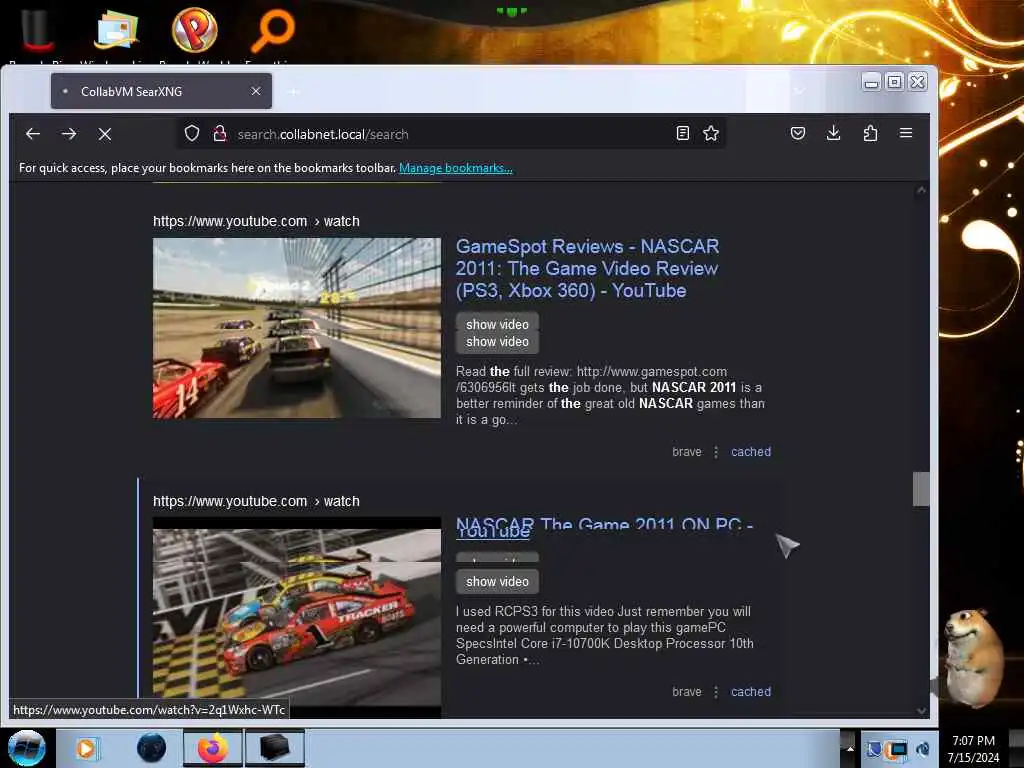The image size is (1024, 768).
Task: Stop loading the page with the X button
Action: pyautogui.click(x=104, y=134)
